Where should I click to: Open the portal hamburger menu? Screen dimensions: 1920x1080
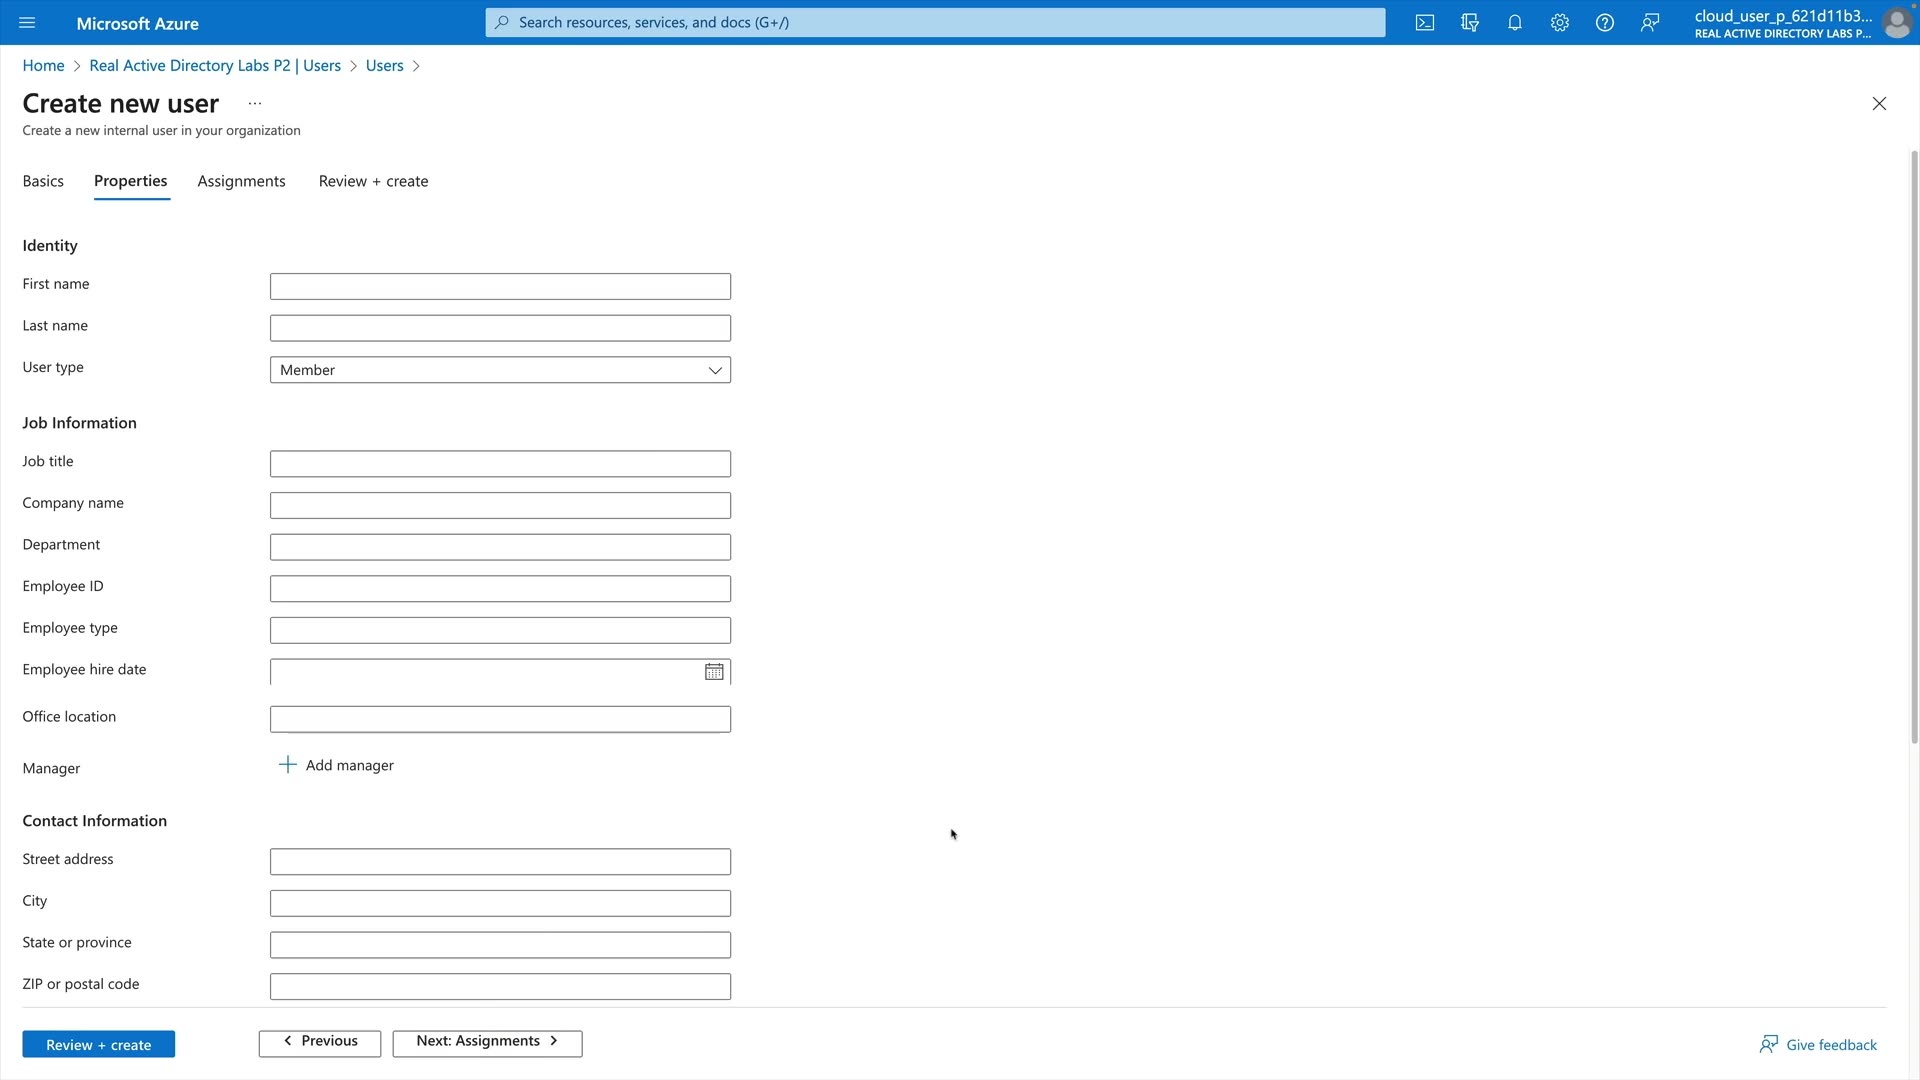point(27,23)
